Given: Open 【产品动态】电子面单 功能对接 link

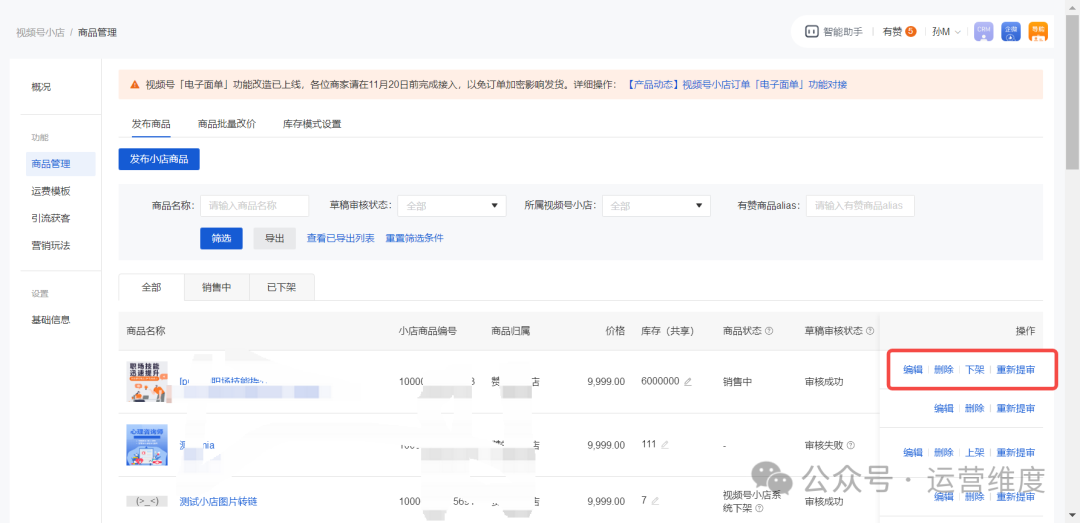Looking at the screenshot, I should 737,85.
